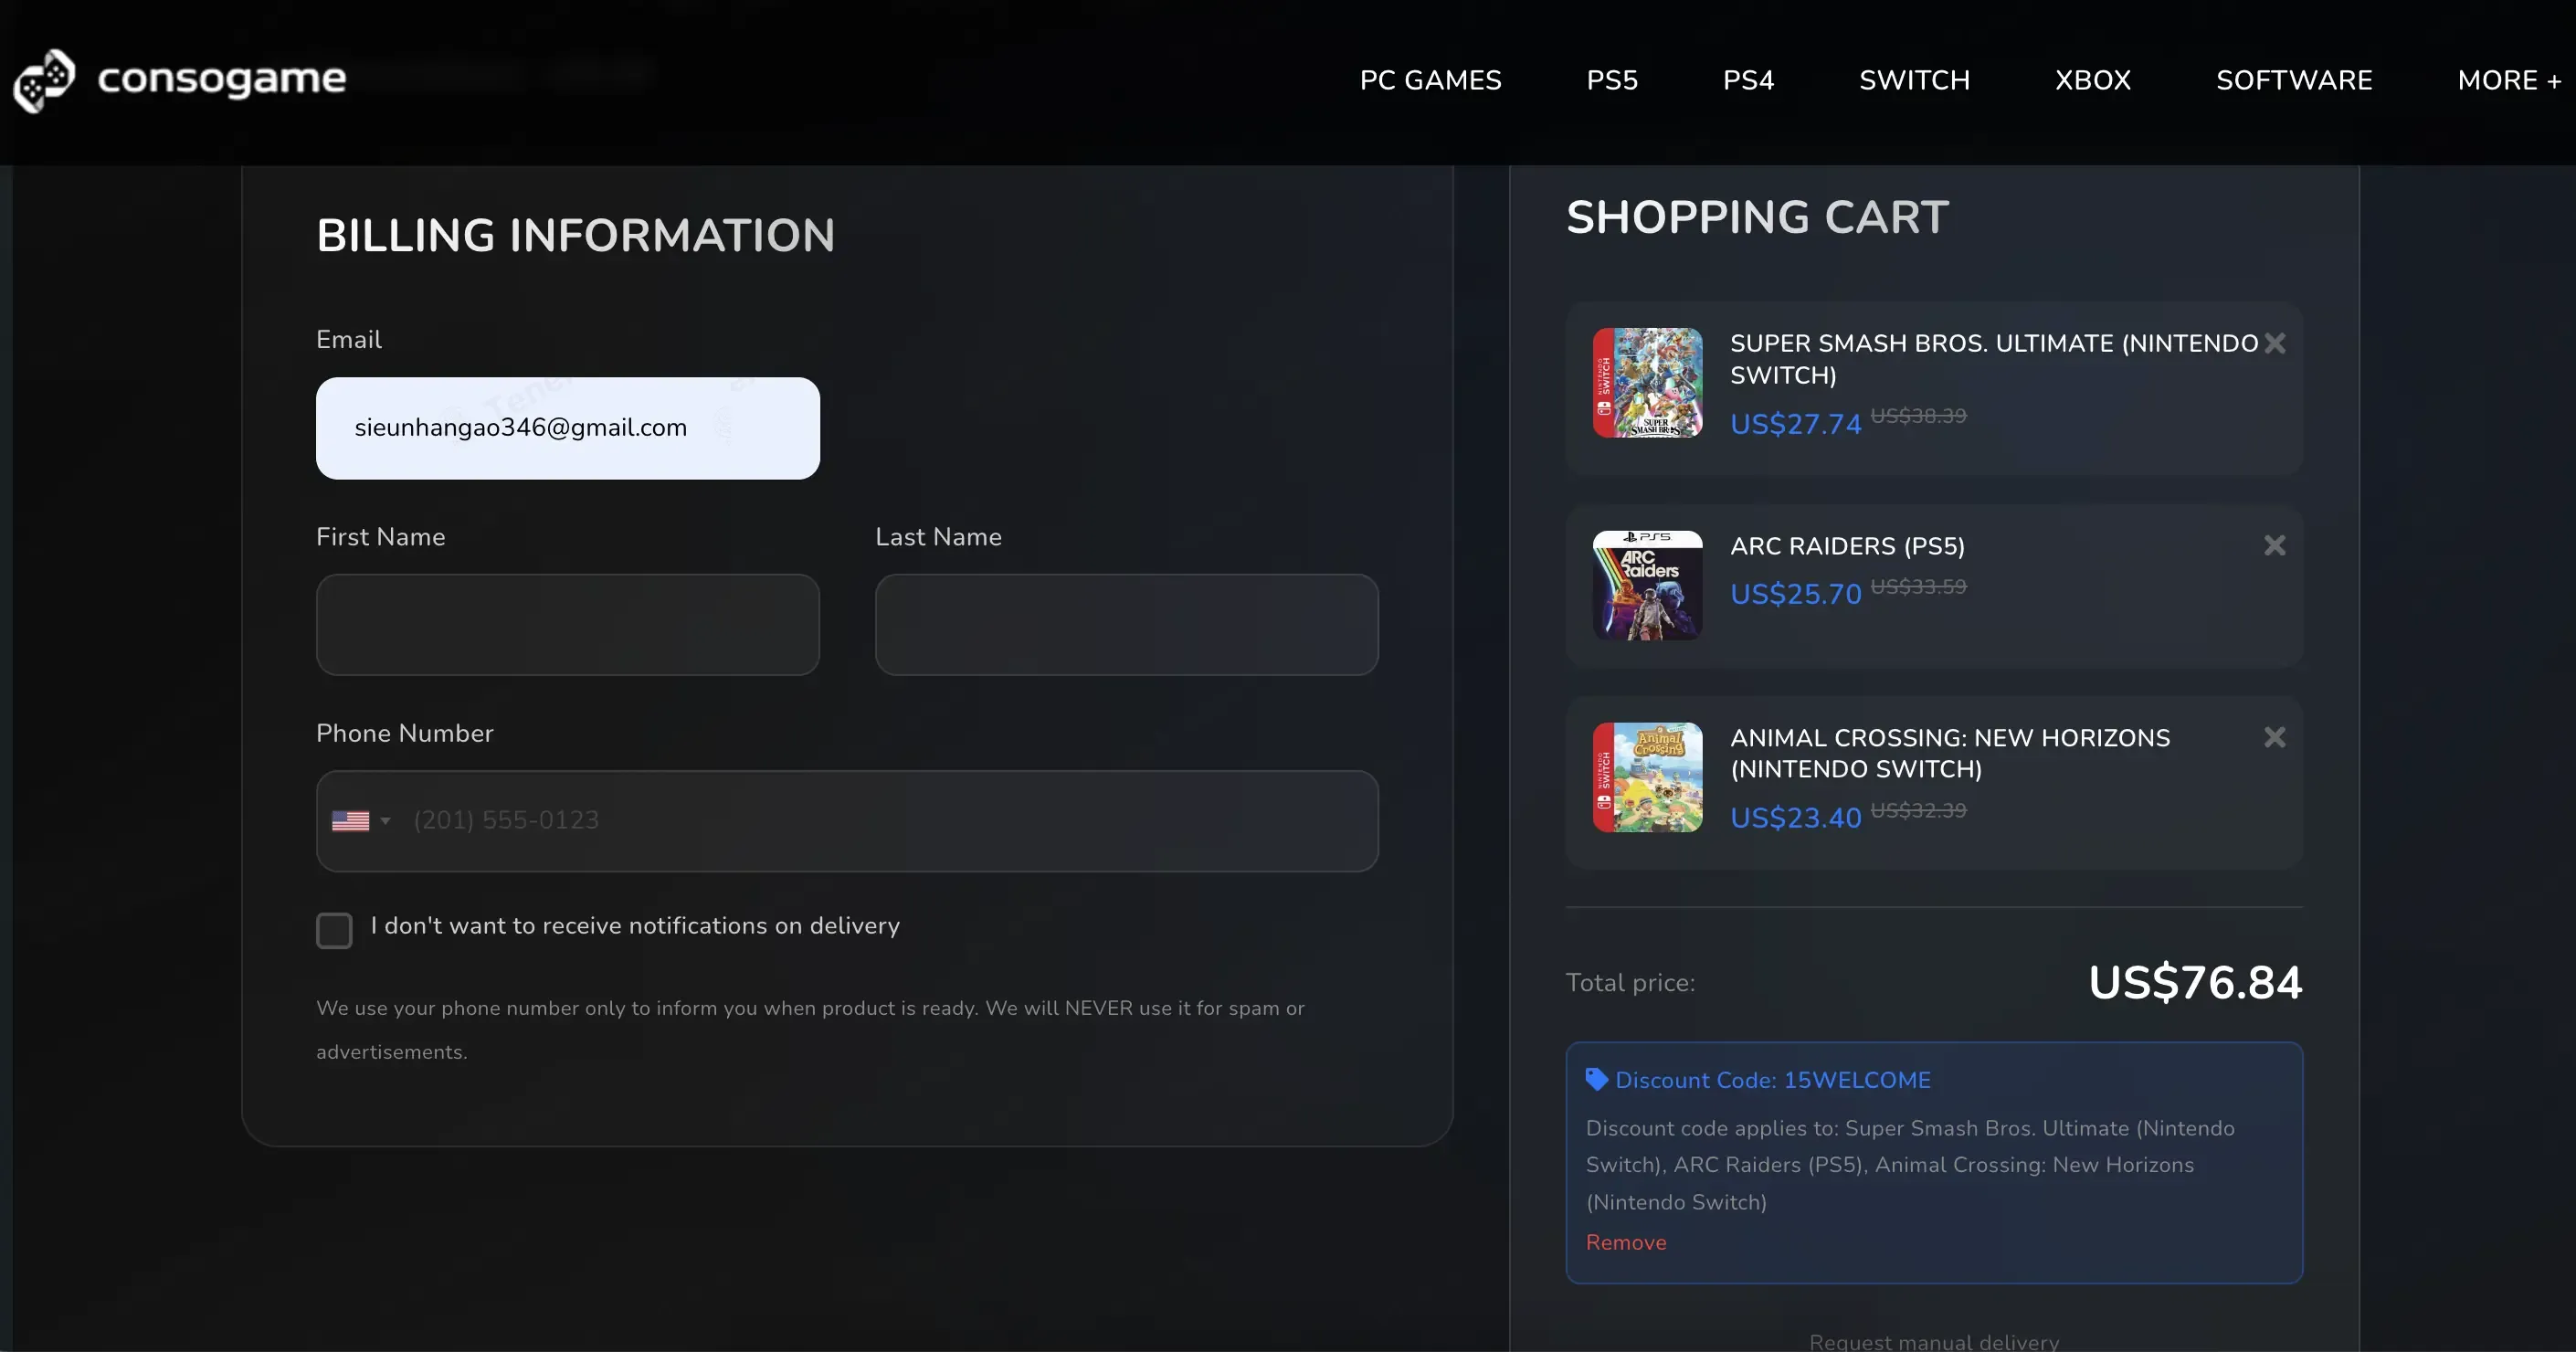Click the US$27.74 price
The height and width of the screenshot is (1352, 2576).
[x=1796, y=424]
